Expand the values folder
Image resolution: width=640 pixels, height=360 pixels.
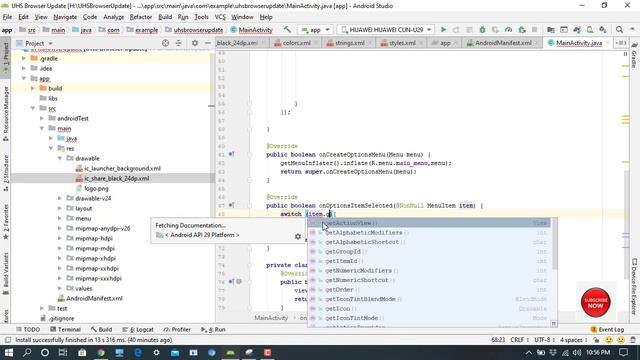tap(60, 288)
